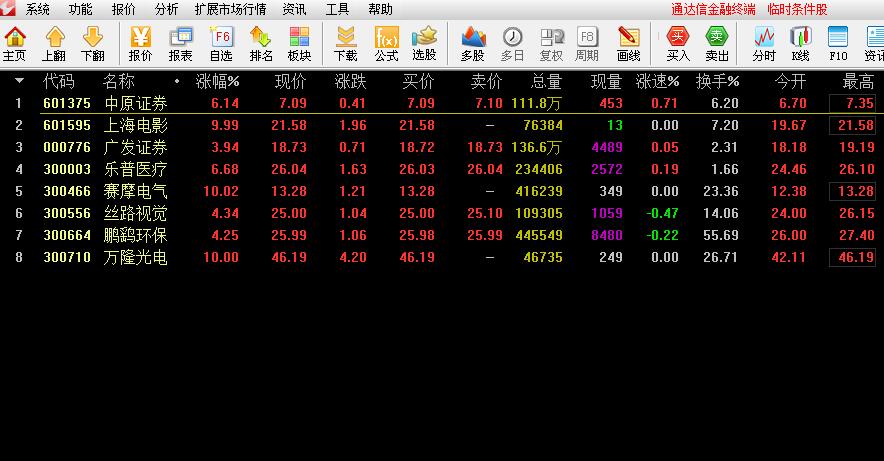Select the 画线 draw line tool
The width and height of the screenshot is (884, 461).
[628, 44]
